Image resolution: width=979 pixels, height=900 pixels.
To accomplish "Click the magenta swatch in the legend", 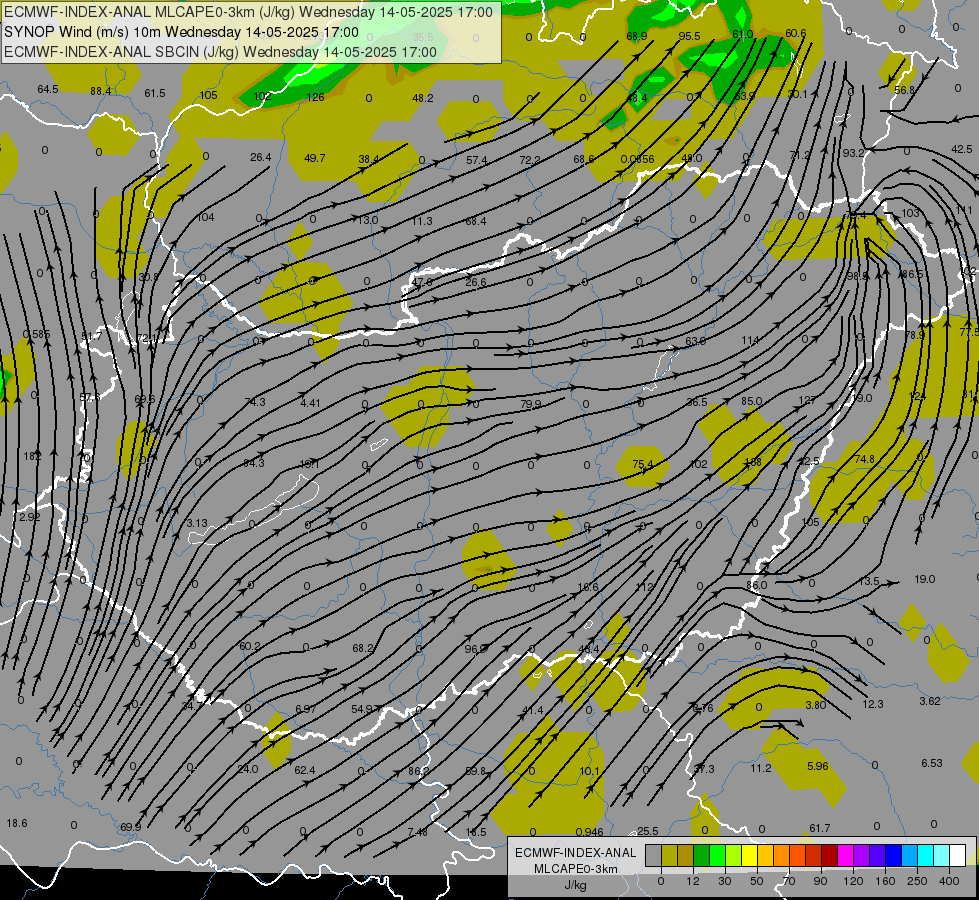I will click(846, 855).
